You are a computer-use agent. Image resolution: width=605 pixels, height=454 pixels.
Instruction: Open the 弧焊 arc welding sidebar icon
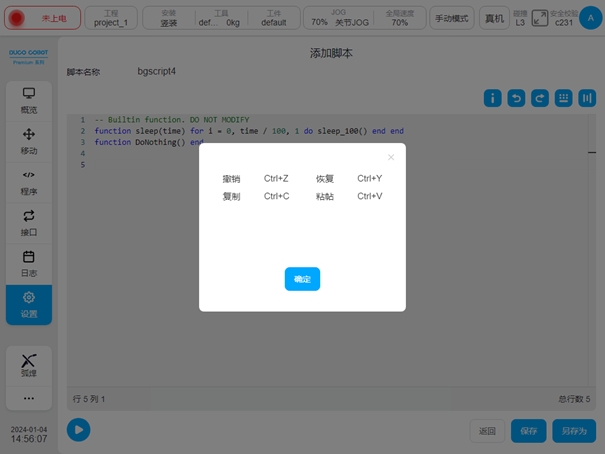29,365
